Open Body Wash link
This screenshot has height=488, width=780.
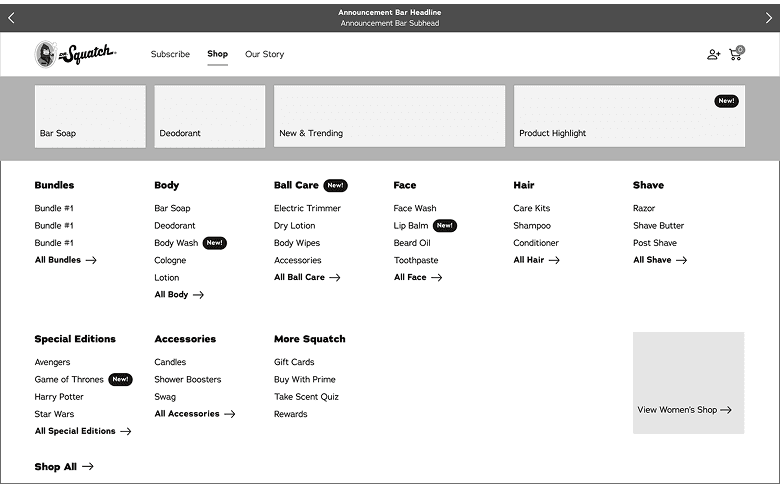pyautogui.click(x=176, y=243)
